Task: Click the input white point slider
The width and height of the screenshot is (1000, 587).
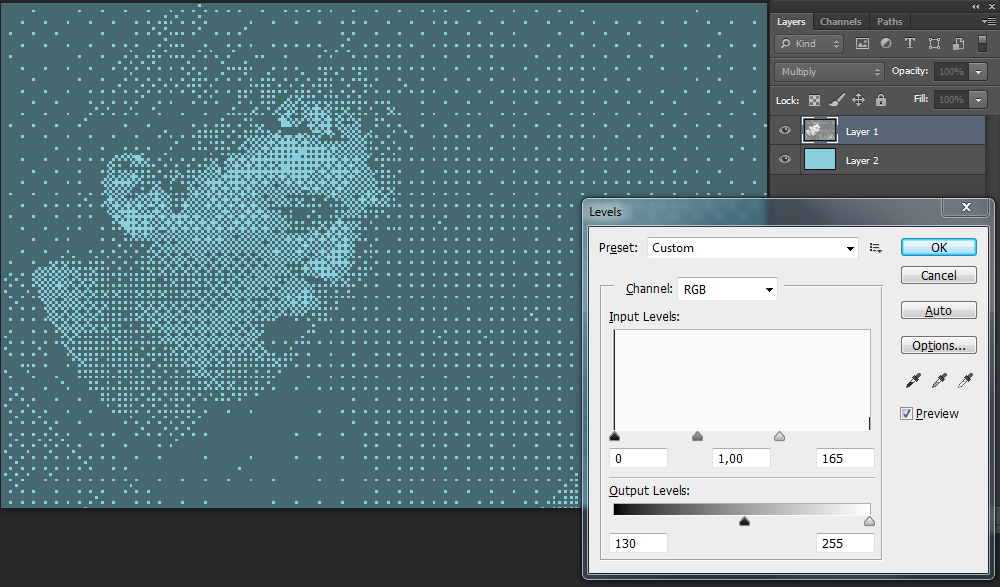Action: tap(779, 436)
